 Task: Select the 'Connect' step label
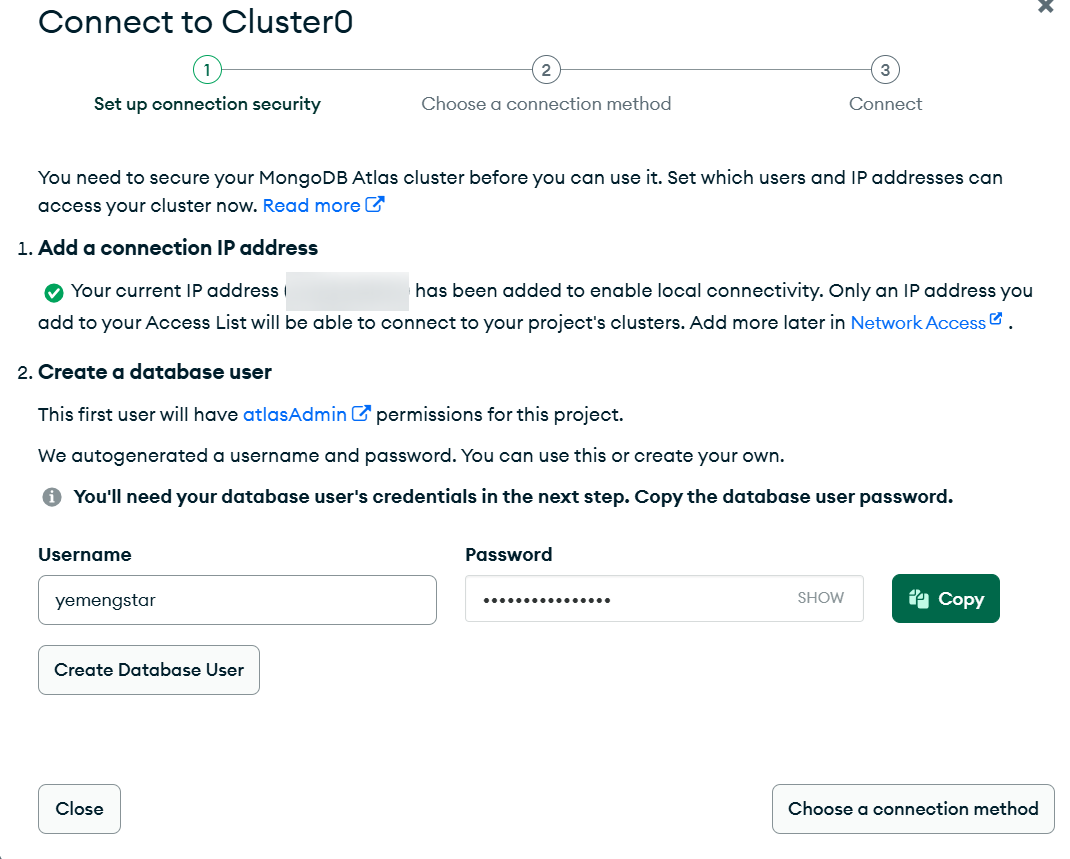pos(885,104)
